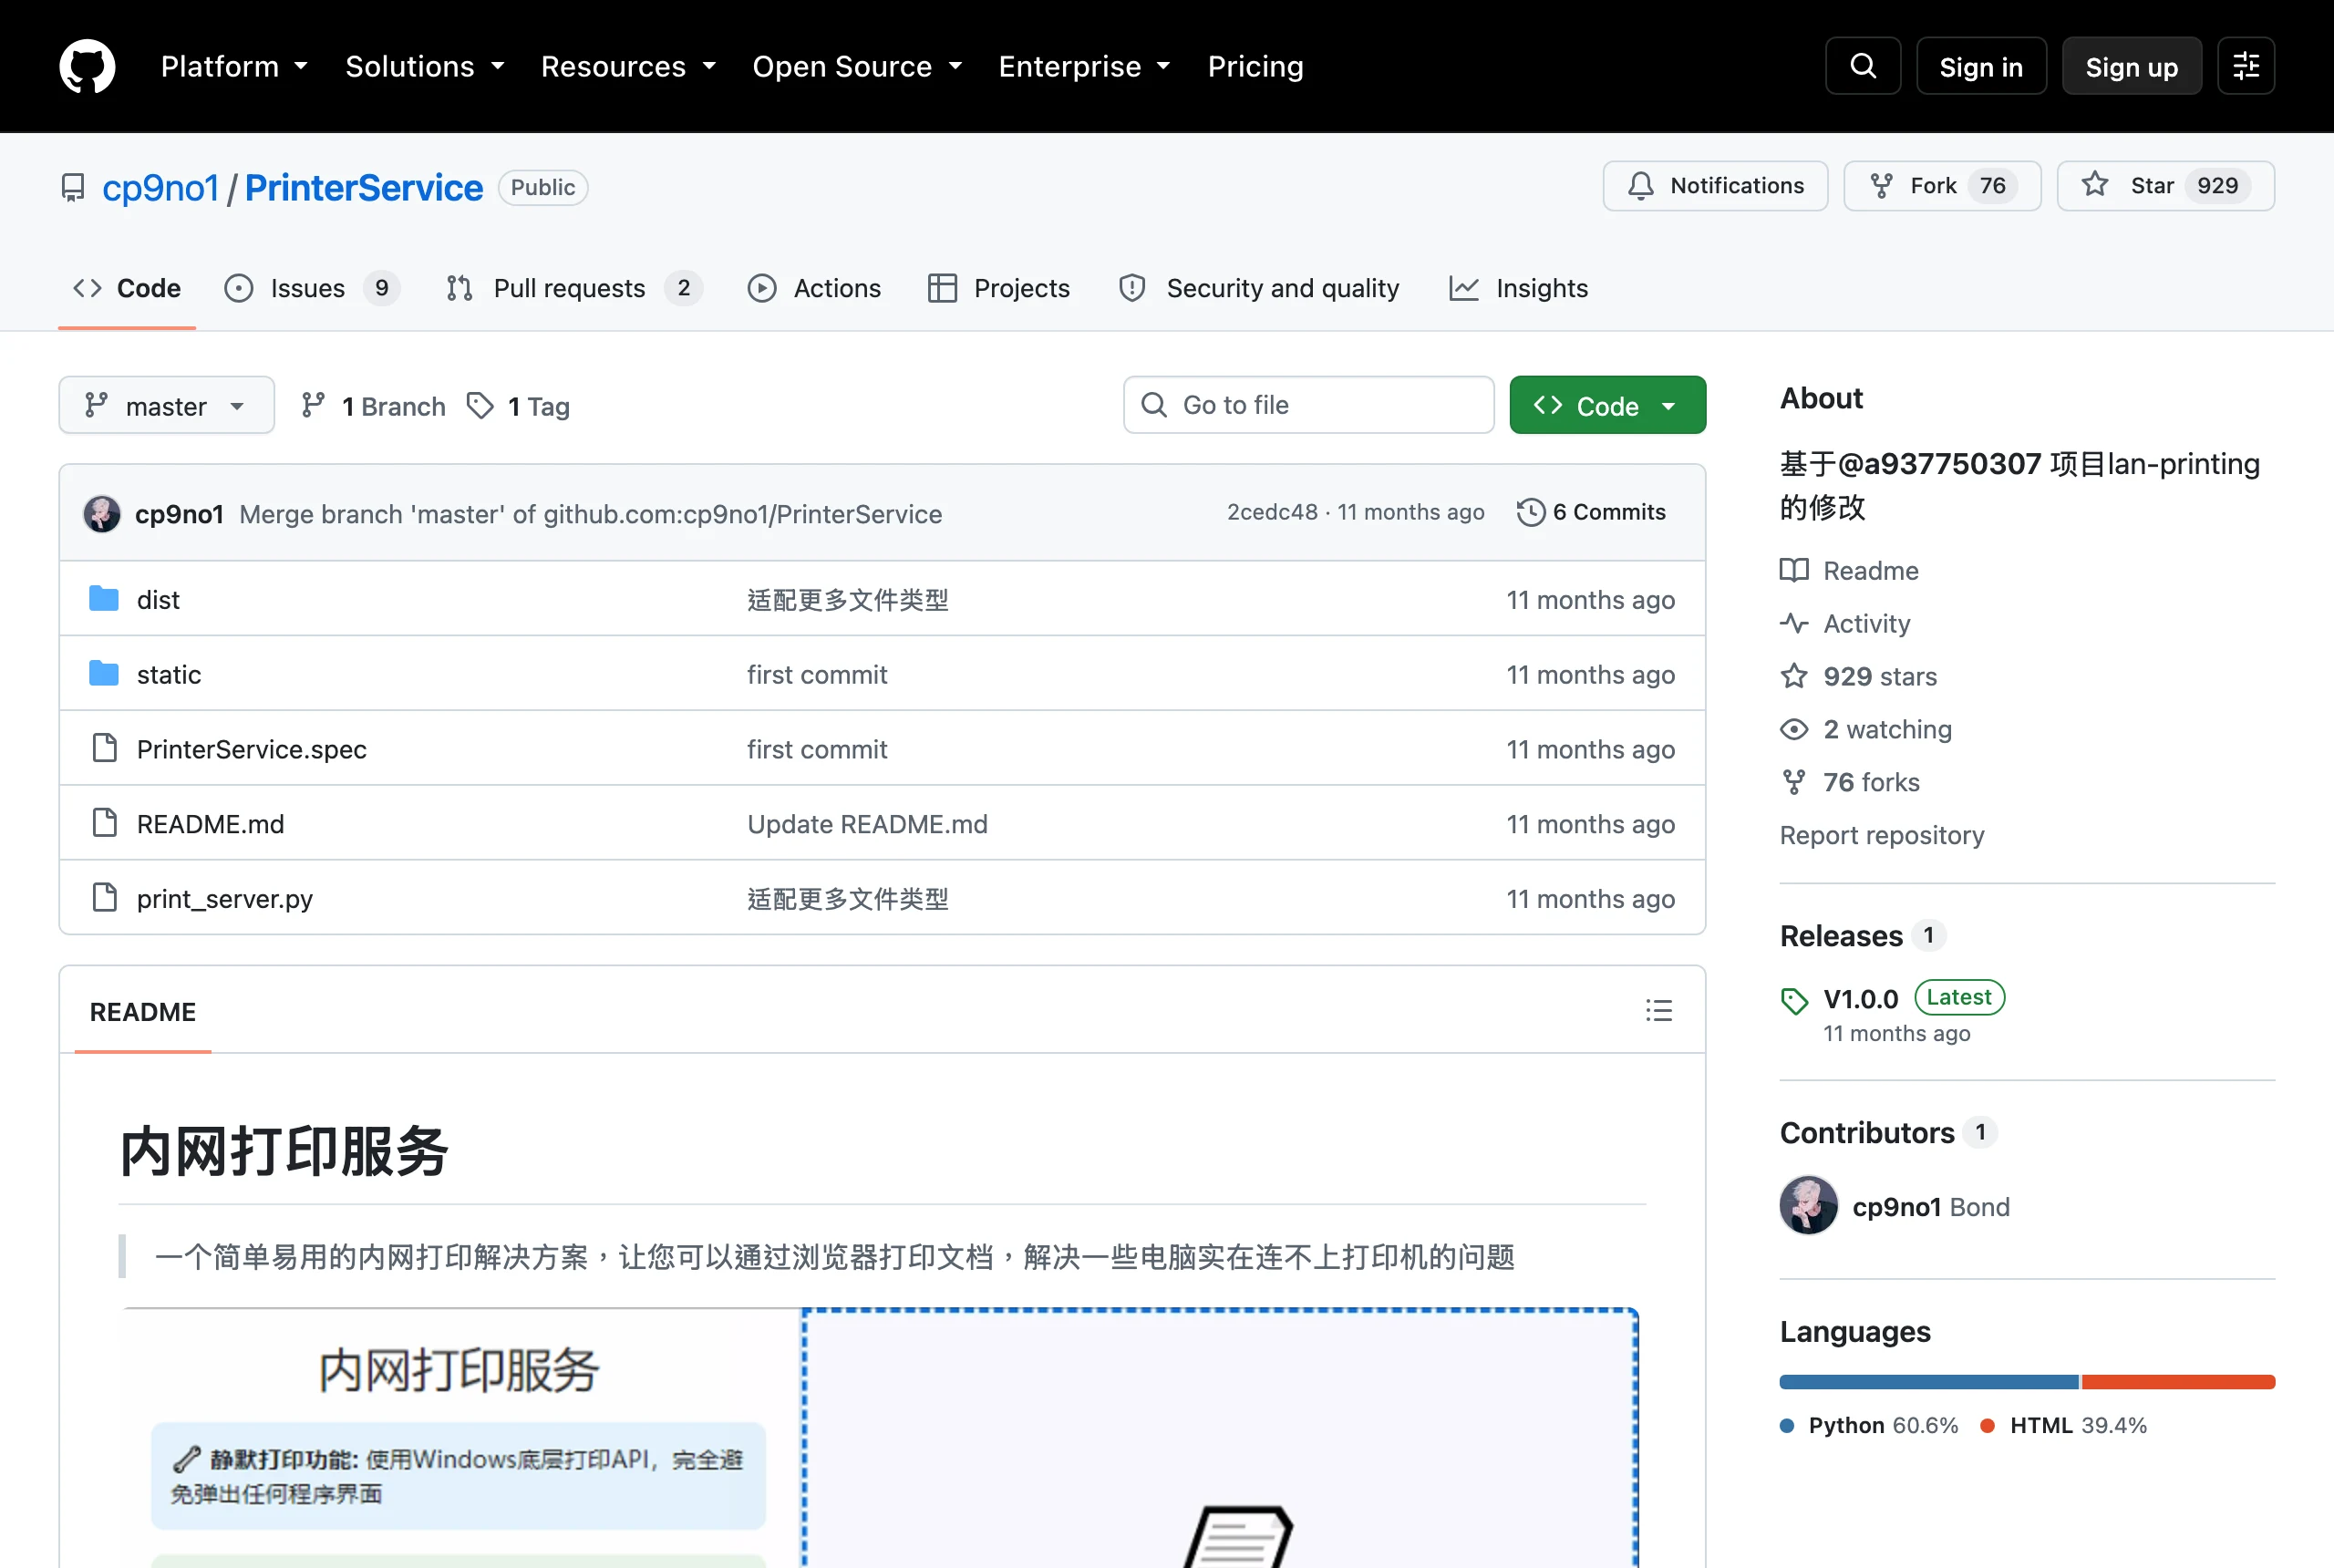
Task: Open the master branch selector
Action: [x=167, y=406]
